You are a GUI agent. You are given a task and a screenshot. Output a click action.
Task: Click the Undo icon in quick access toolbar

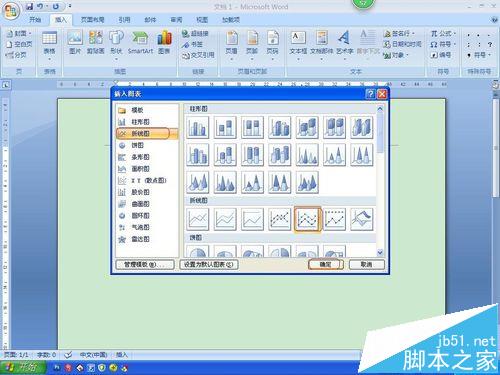(x=40, y=6)
